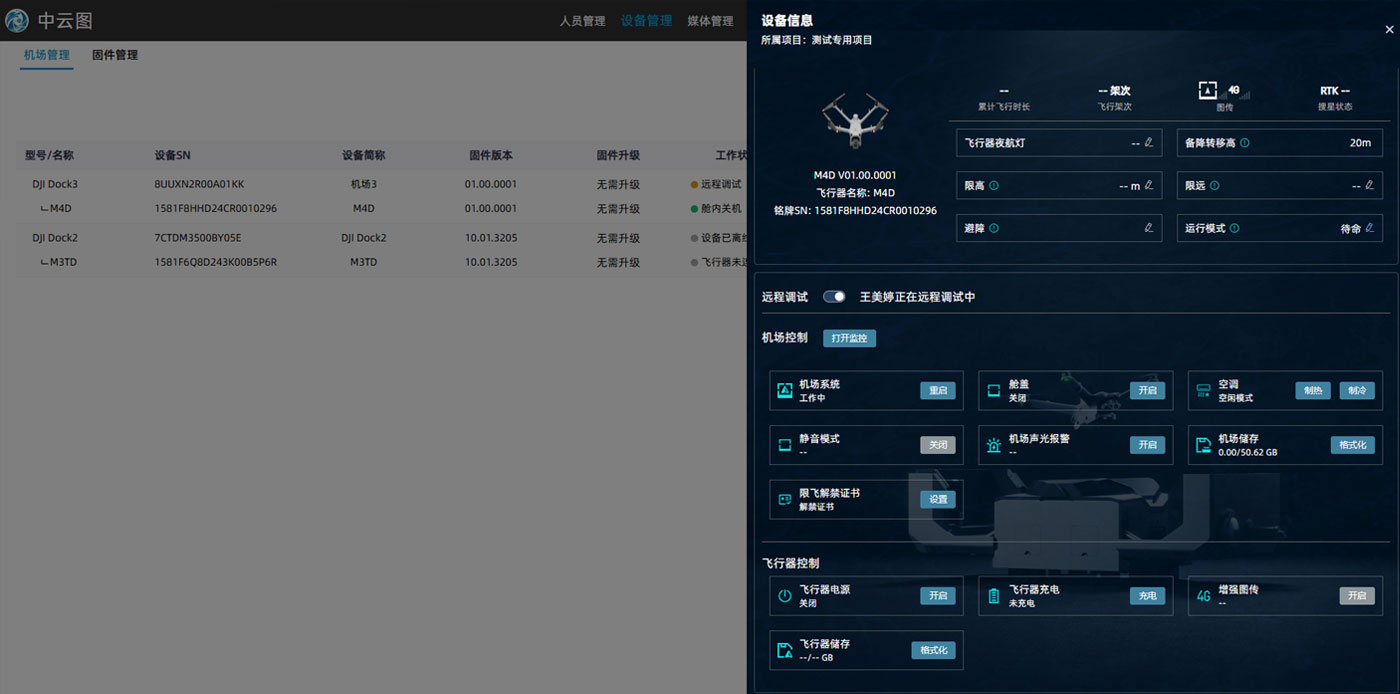Click the 机场声光报警 alarm icon
Image resolution: width=1400 pixels, height=694 pixels.
tap(994, 445)
